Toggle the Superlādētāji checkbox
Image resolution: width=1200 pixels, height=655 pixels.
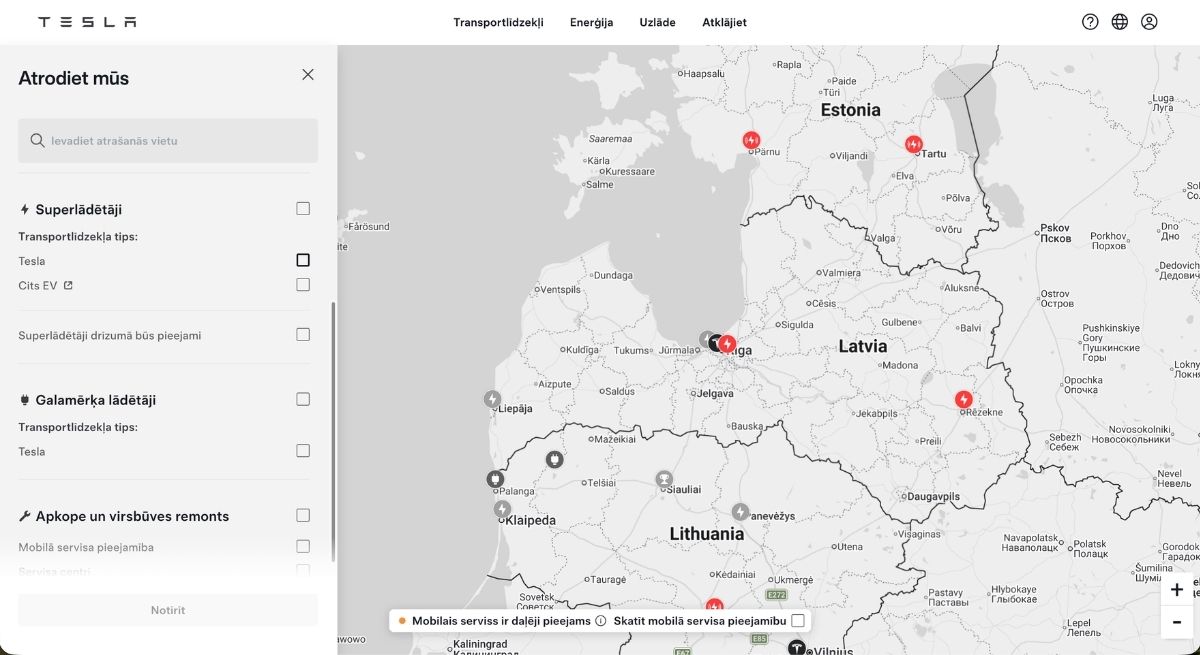click(303, 209)
